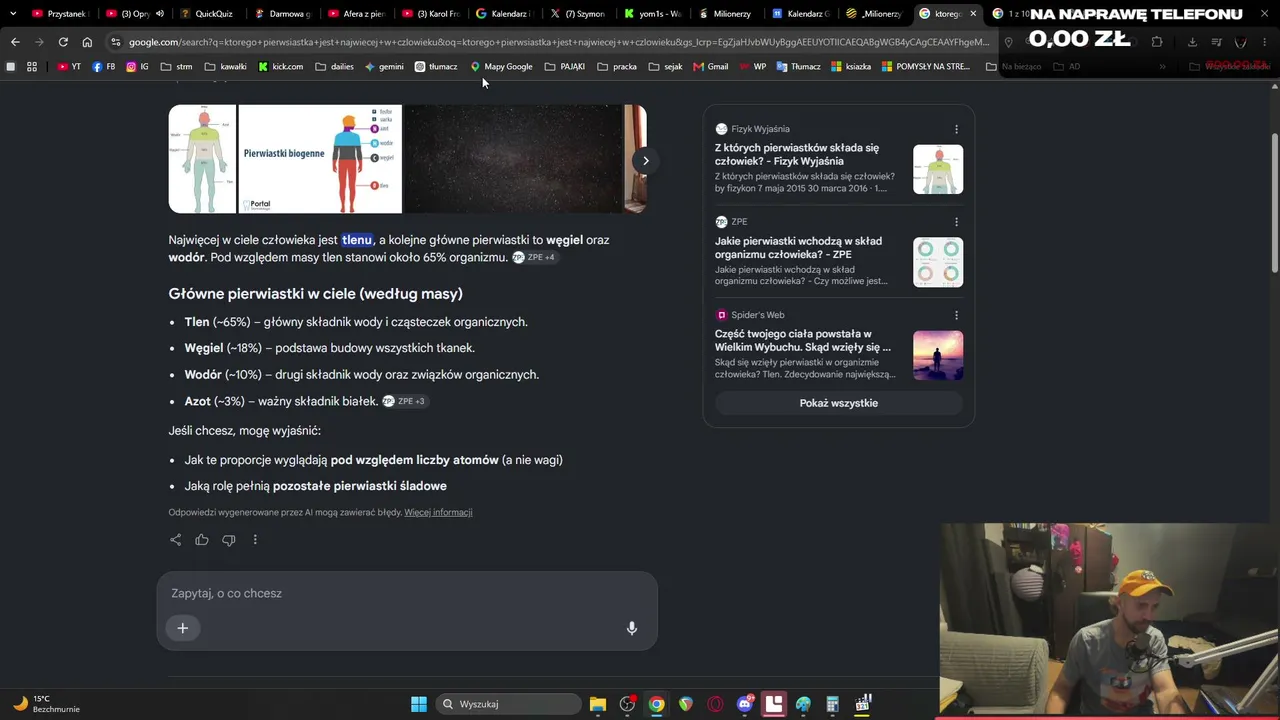Expand the ZPE +3 sources chip

click(404, 401)
